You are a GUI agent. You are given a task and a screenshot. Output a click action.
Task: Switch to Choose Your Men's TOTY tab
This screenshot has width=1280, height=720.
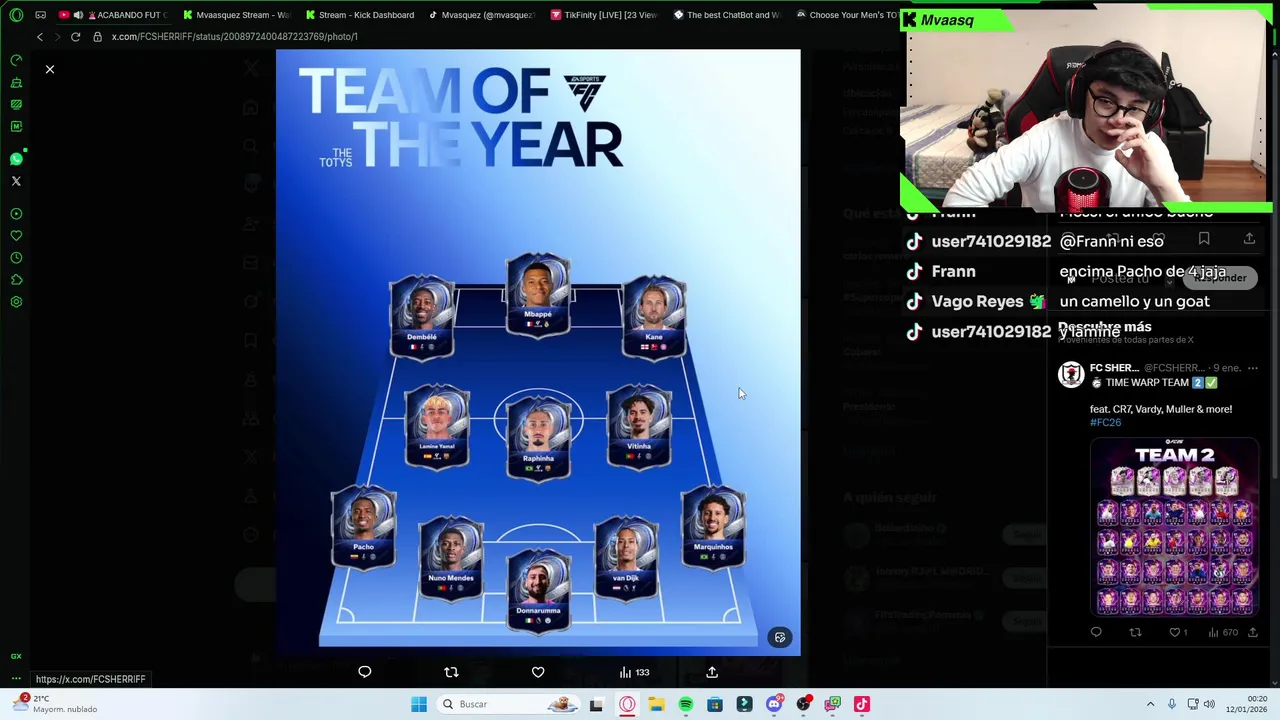pyautogui.click(x=847, y=15)
